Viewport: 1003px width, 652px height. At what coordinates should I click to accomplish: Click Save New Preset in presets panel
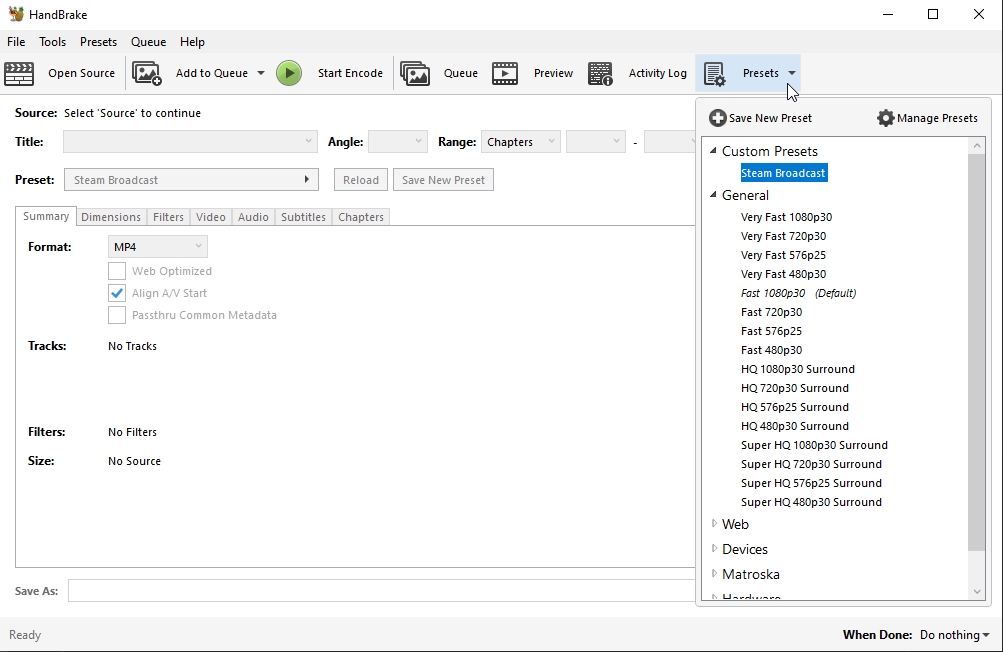(770, 118)
